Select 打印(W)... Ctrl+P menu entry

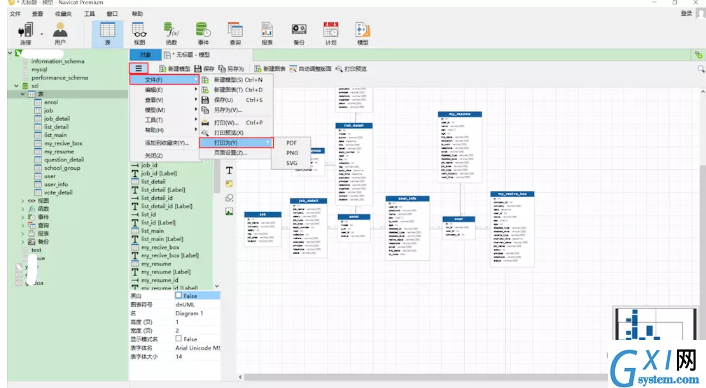236,122
